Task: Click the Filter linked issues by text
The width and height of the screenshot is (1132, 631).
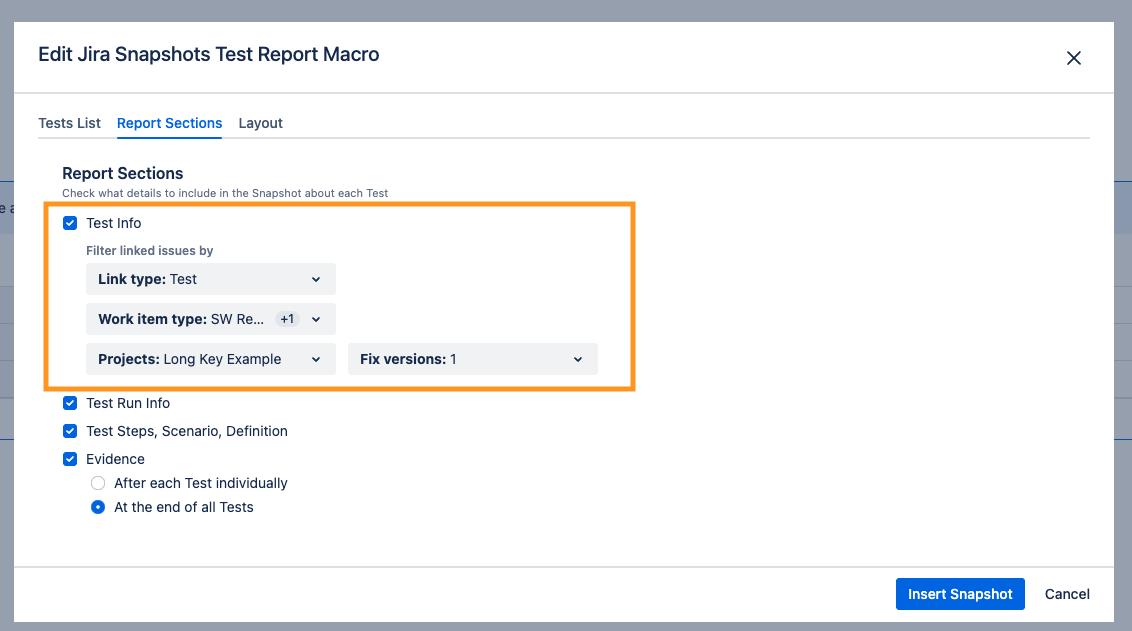Action: coord(149,251)
